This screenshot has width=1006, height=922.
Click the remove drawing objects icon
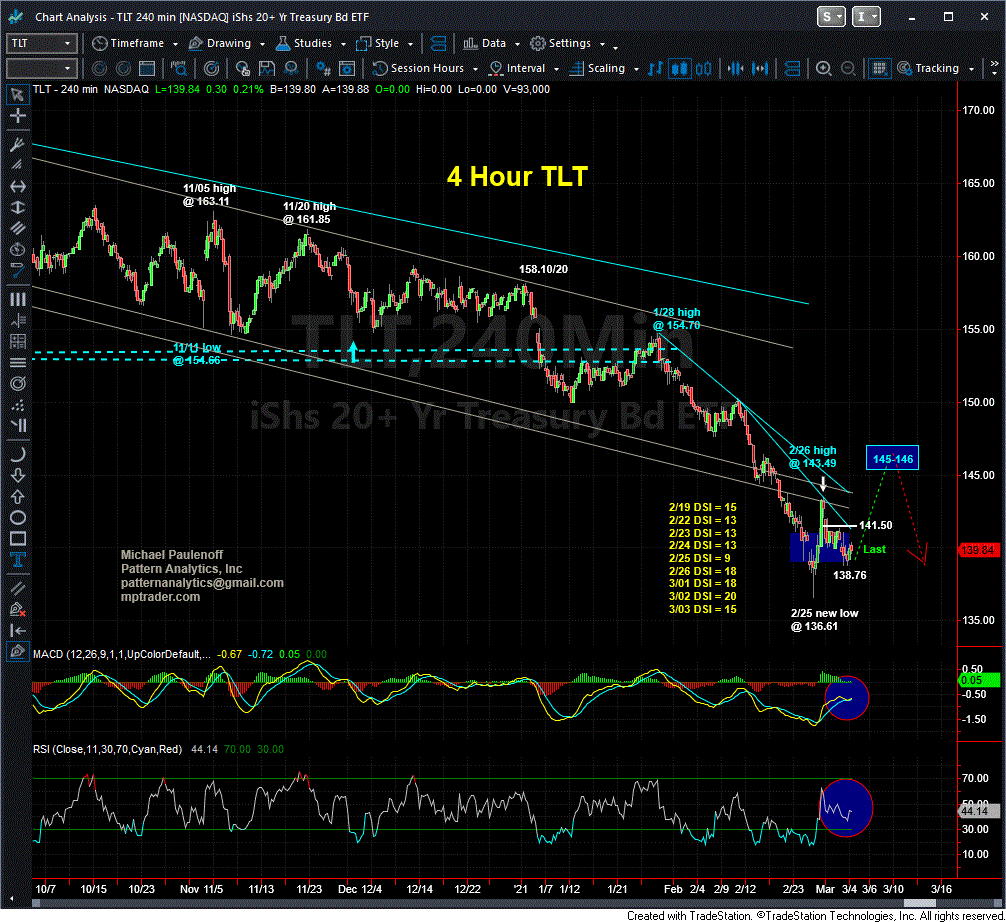(x=17, y=609)
